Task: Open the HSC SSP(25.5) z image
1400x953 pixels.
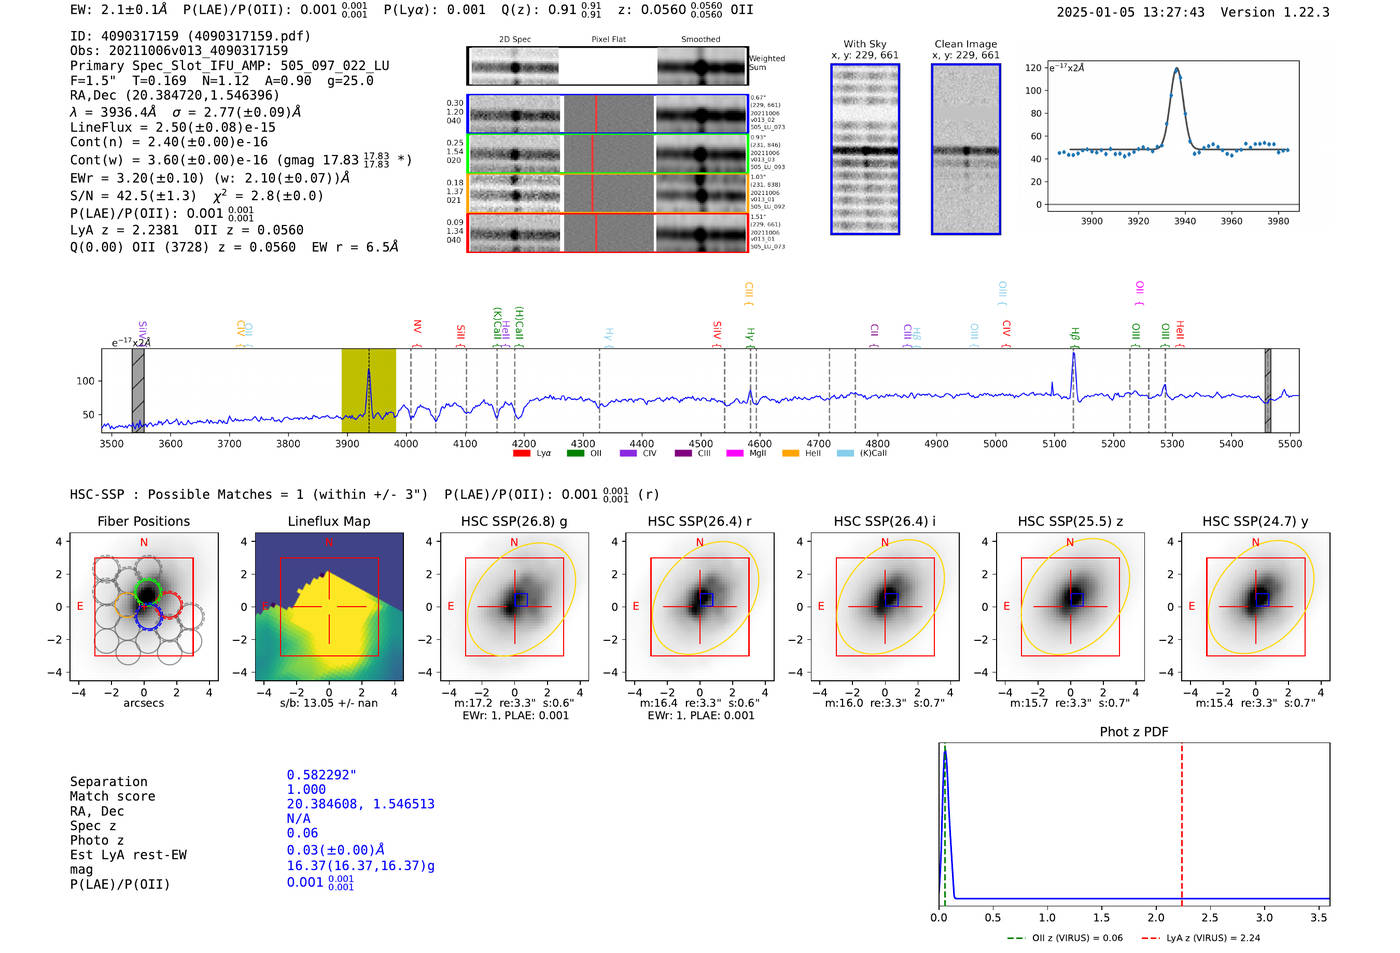Action: pyautogui.click(x=1070, y=607)
